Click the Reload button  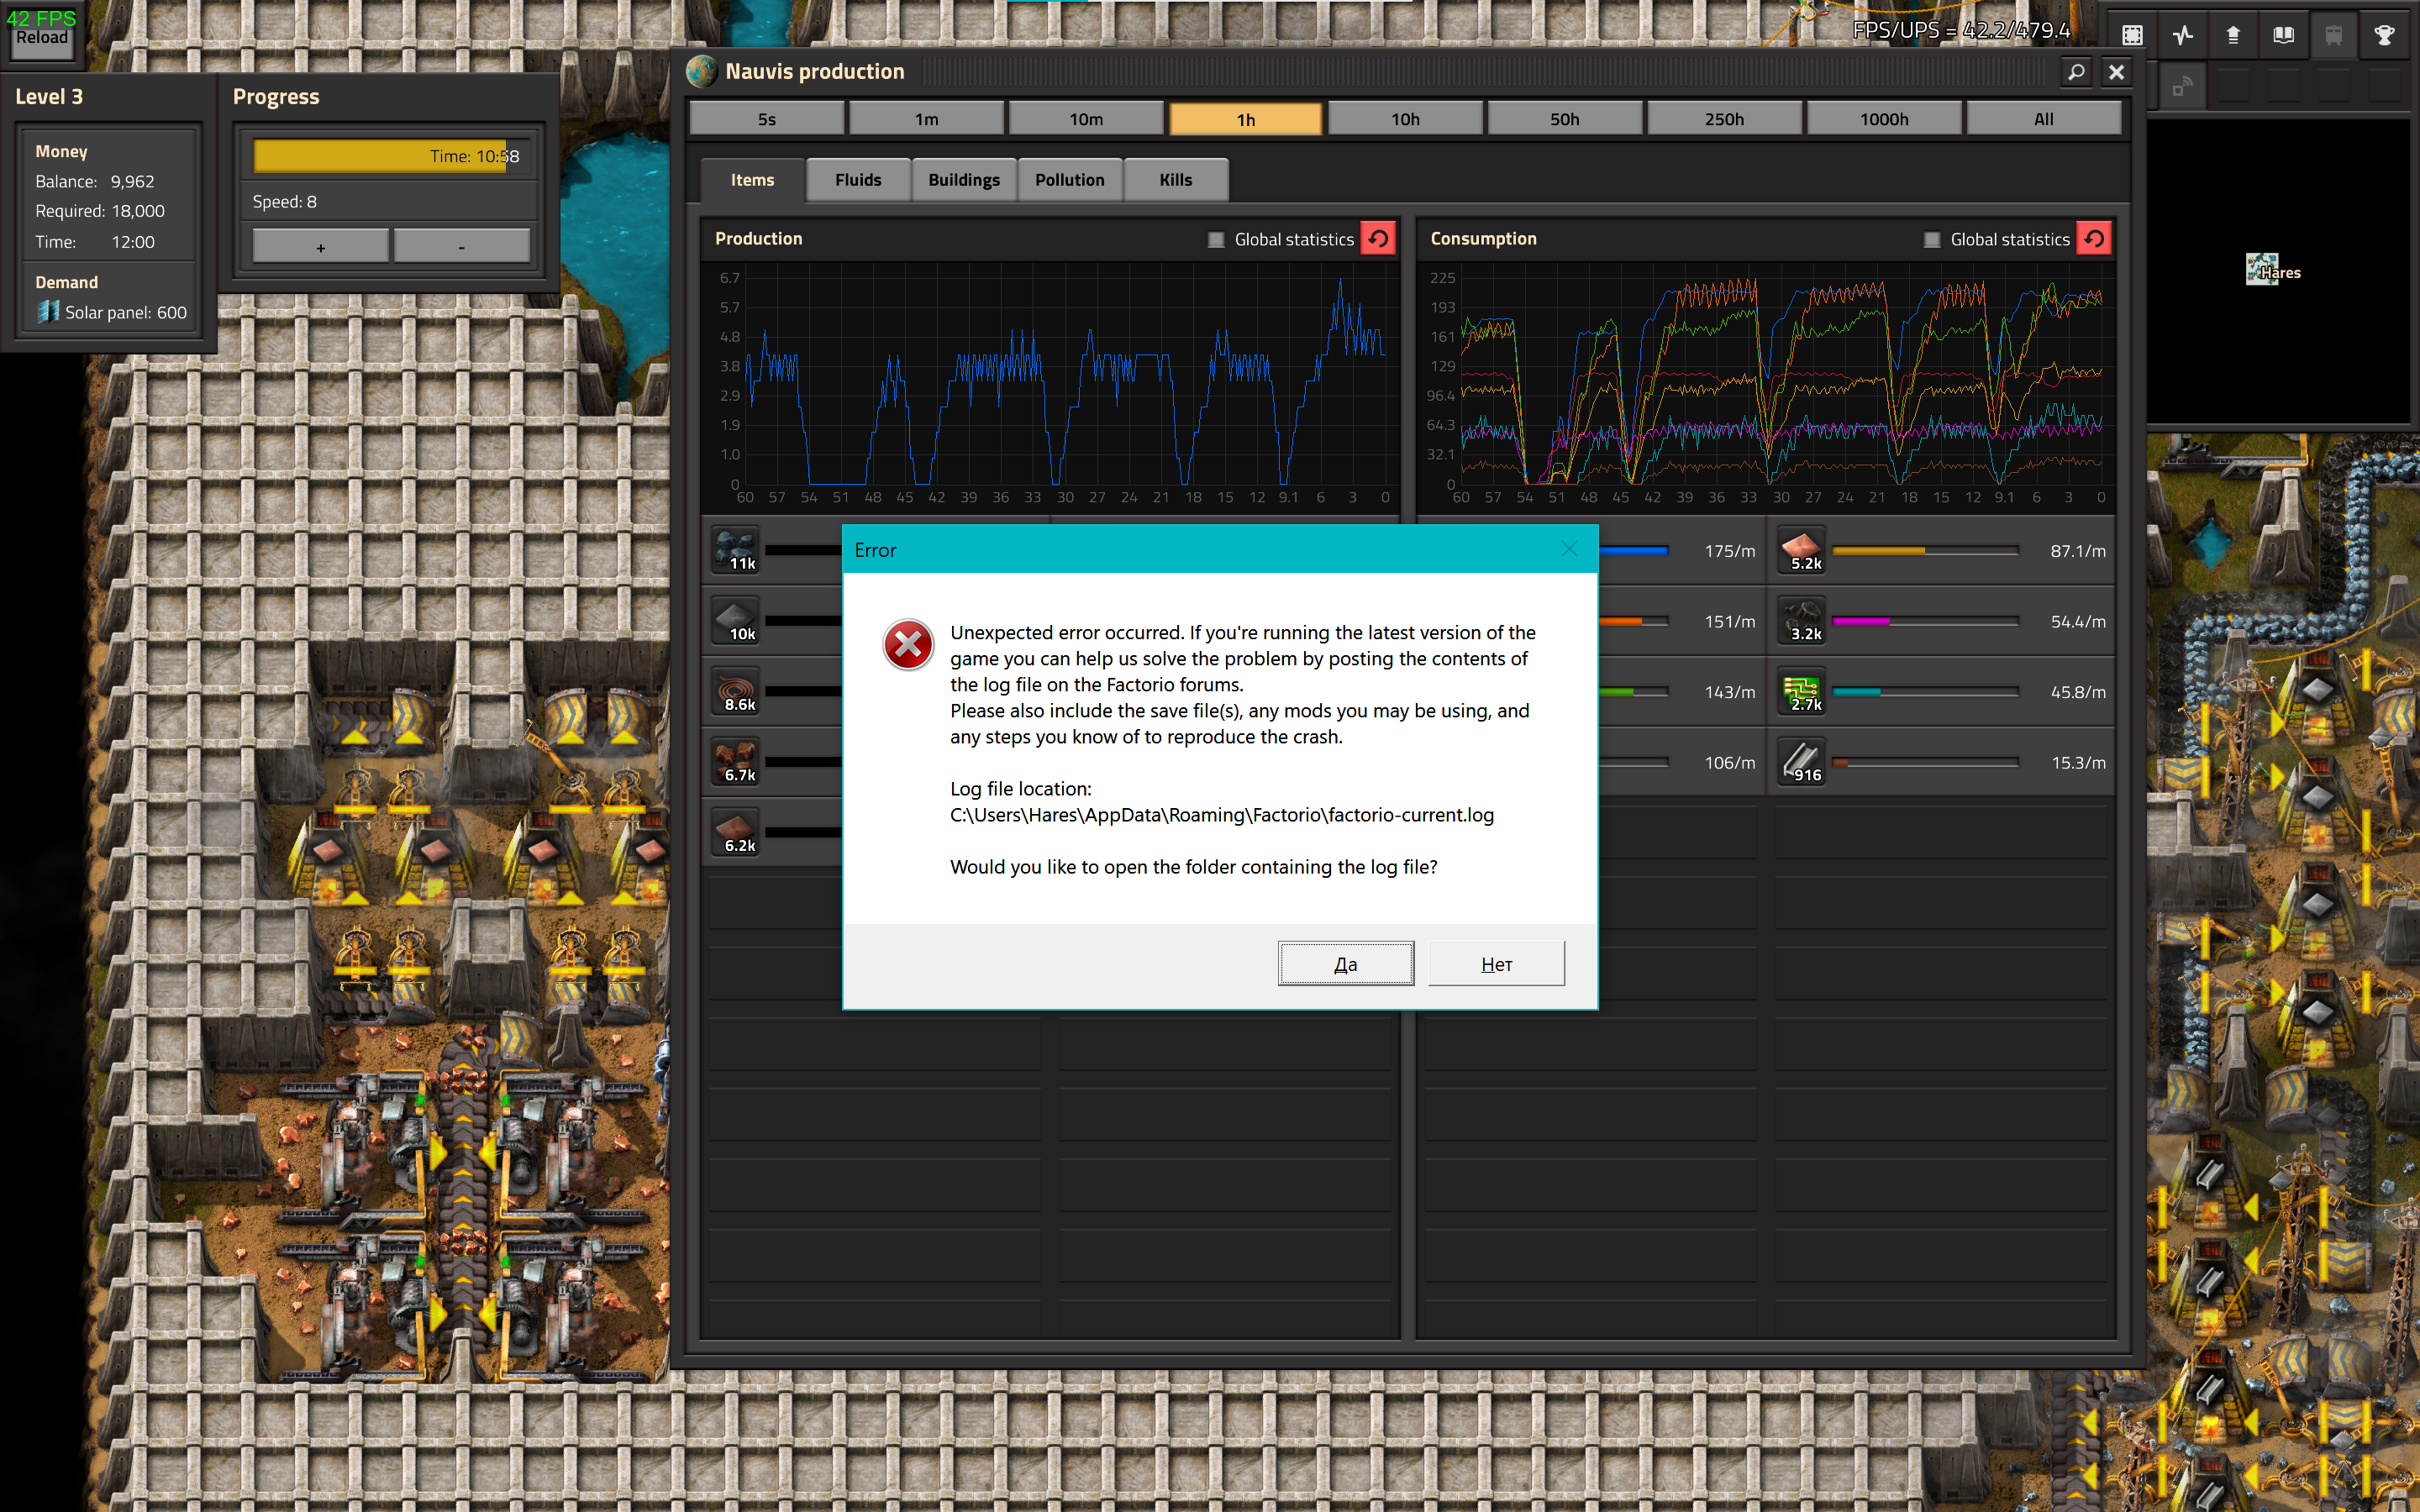pos(41,38)
